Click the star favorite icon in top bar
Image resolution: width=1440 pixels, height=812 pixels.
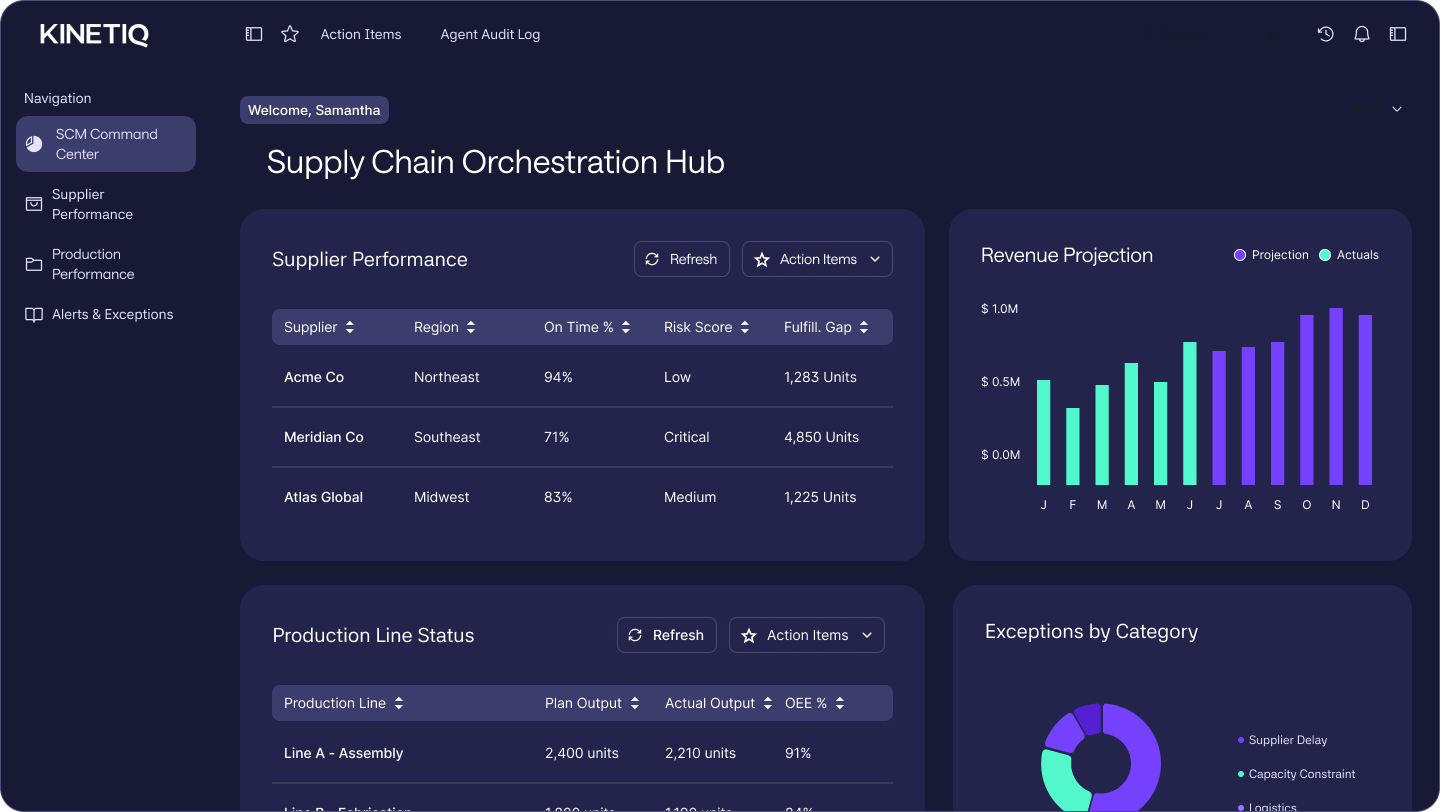tap(290, 34)
